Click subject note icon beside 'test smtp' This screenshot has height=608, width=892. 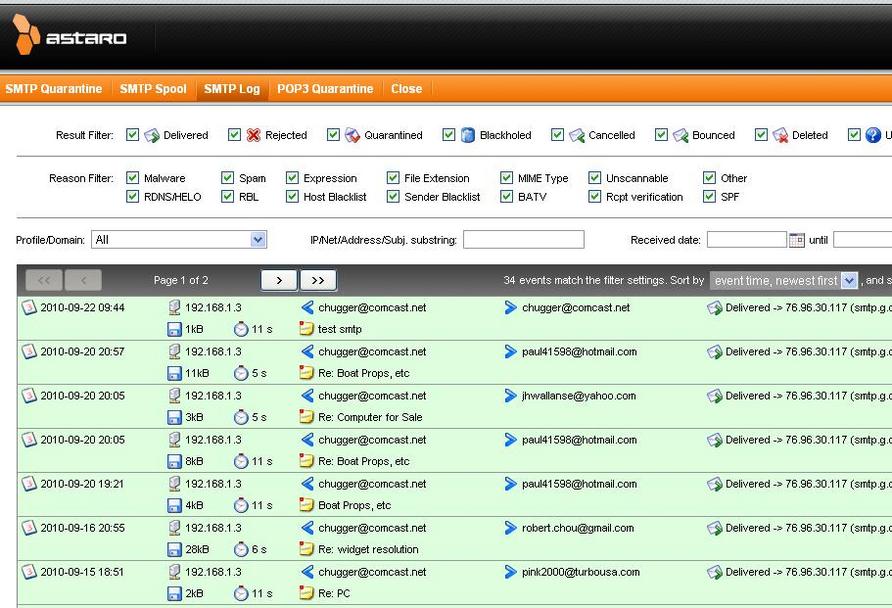coord(308,329)
